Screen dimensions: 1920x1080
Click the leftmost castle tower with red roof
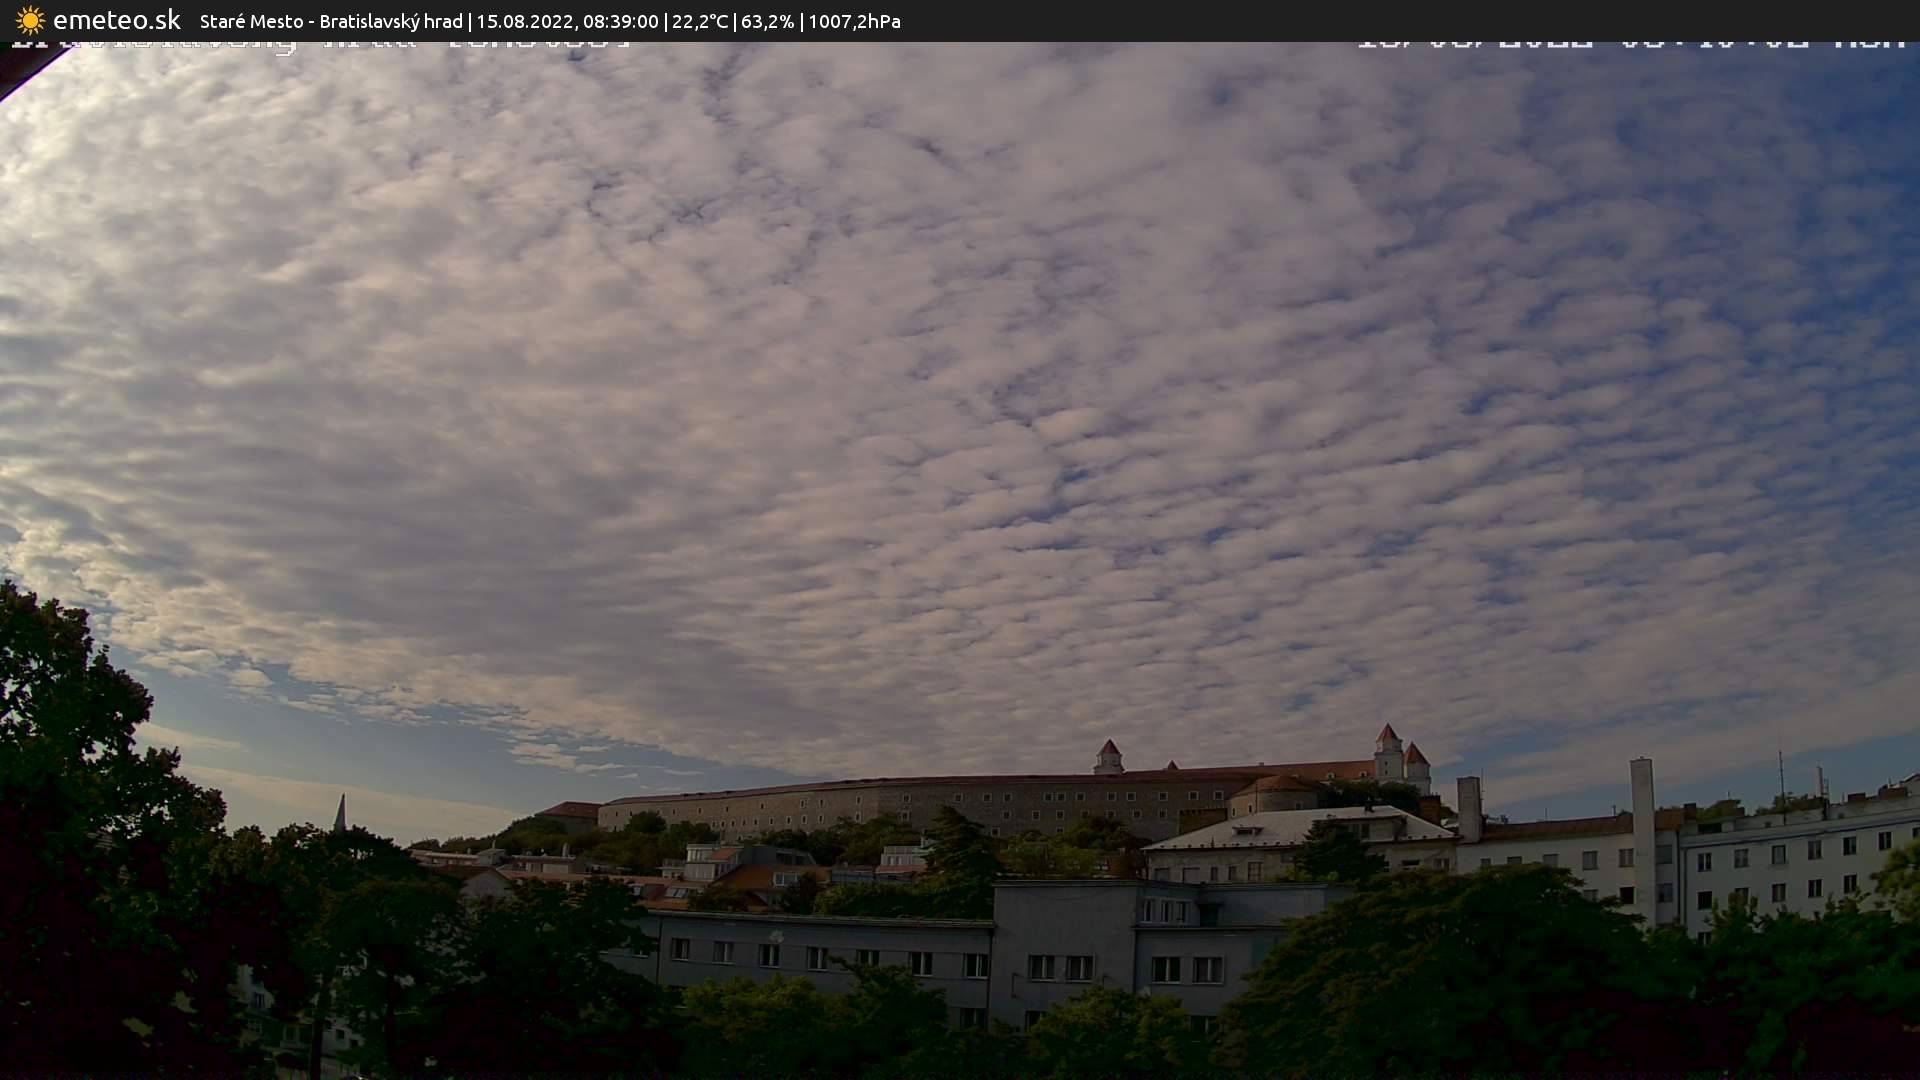(1108, 757)
